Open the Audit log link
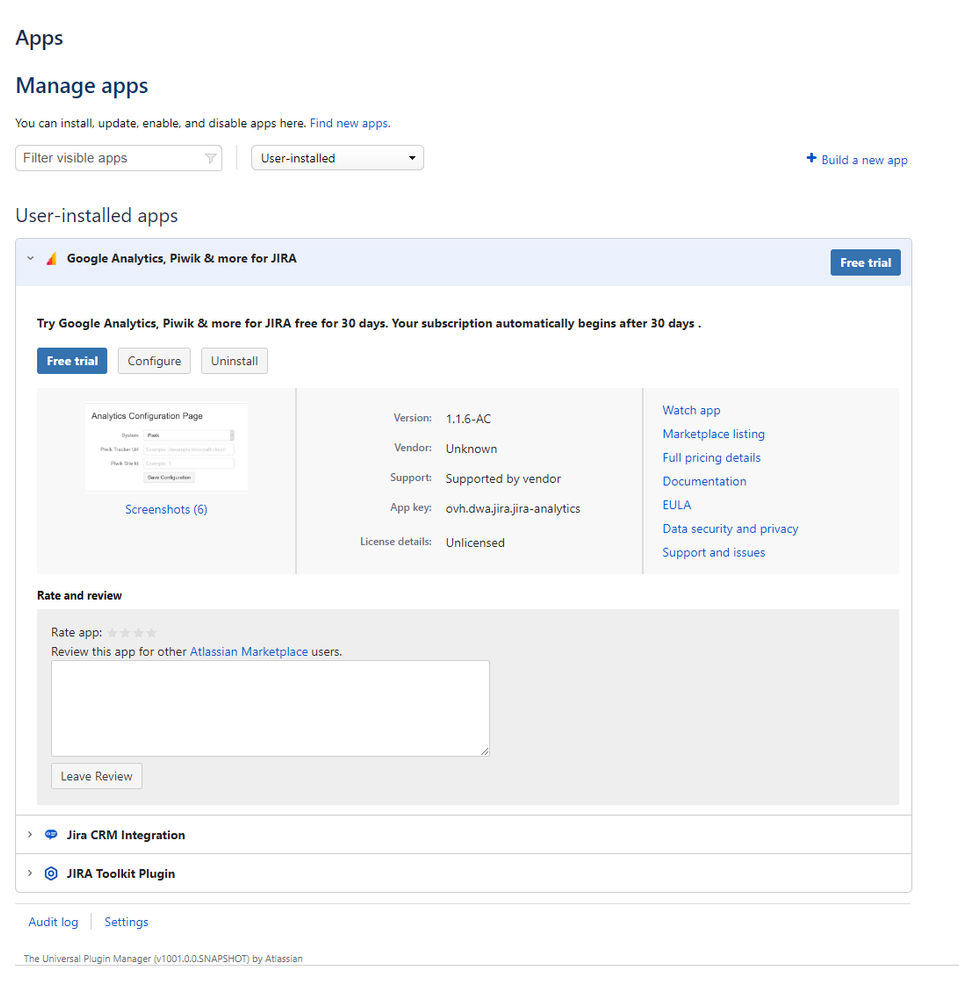959x999 pixels. 54,922
